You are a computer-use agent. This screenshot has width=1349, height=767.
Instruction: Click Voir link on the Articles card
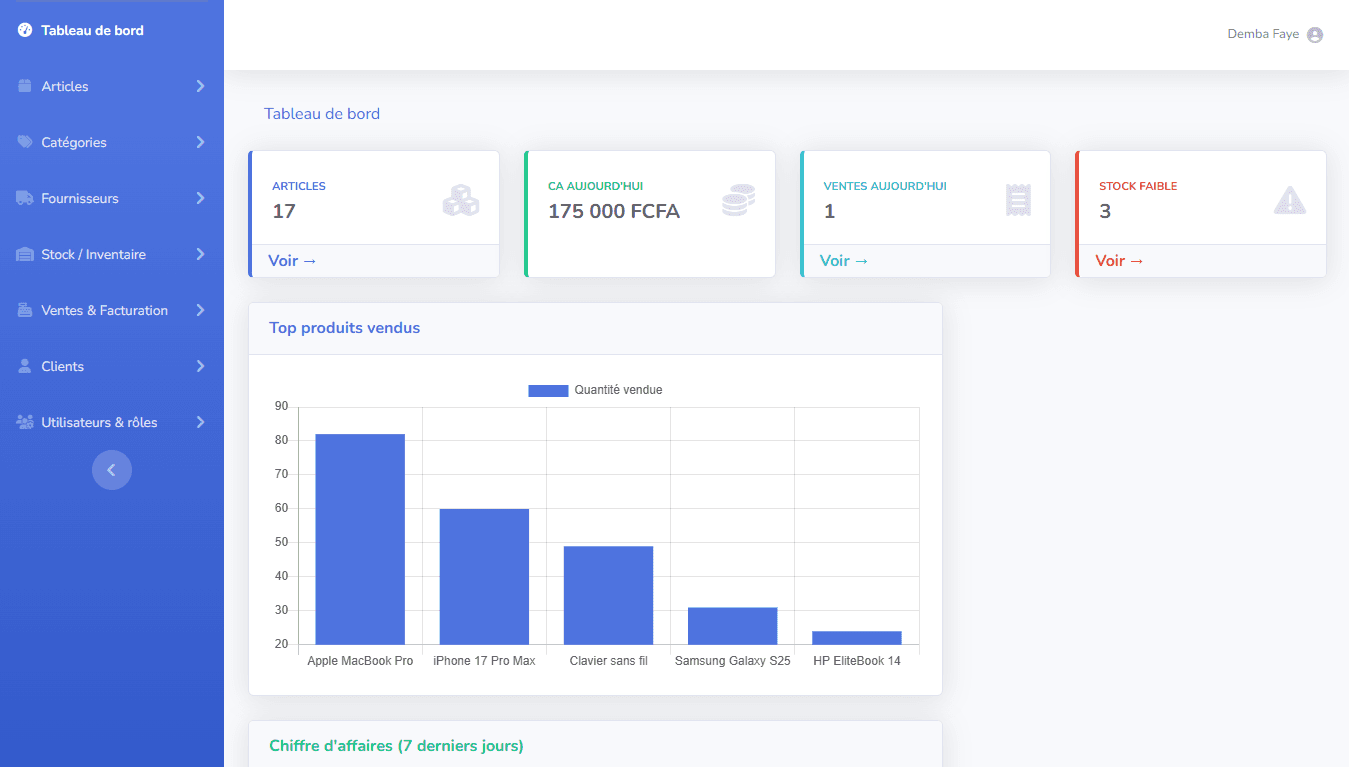[x=292, y=261]
